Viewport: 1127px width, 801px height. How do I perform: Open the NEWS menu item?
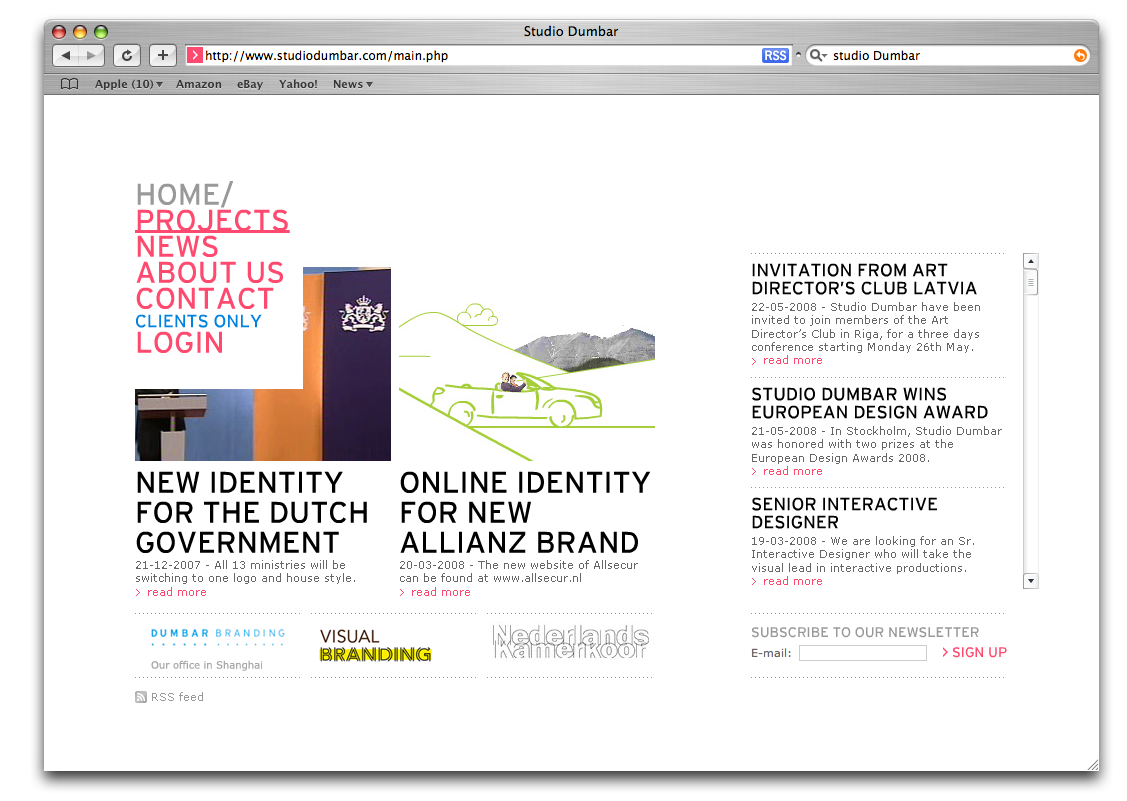(x=177, y=247)
